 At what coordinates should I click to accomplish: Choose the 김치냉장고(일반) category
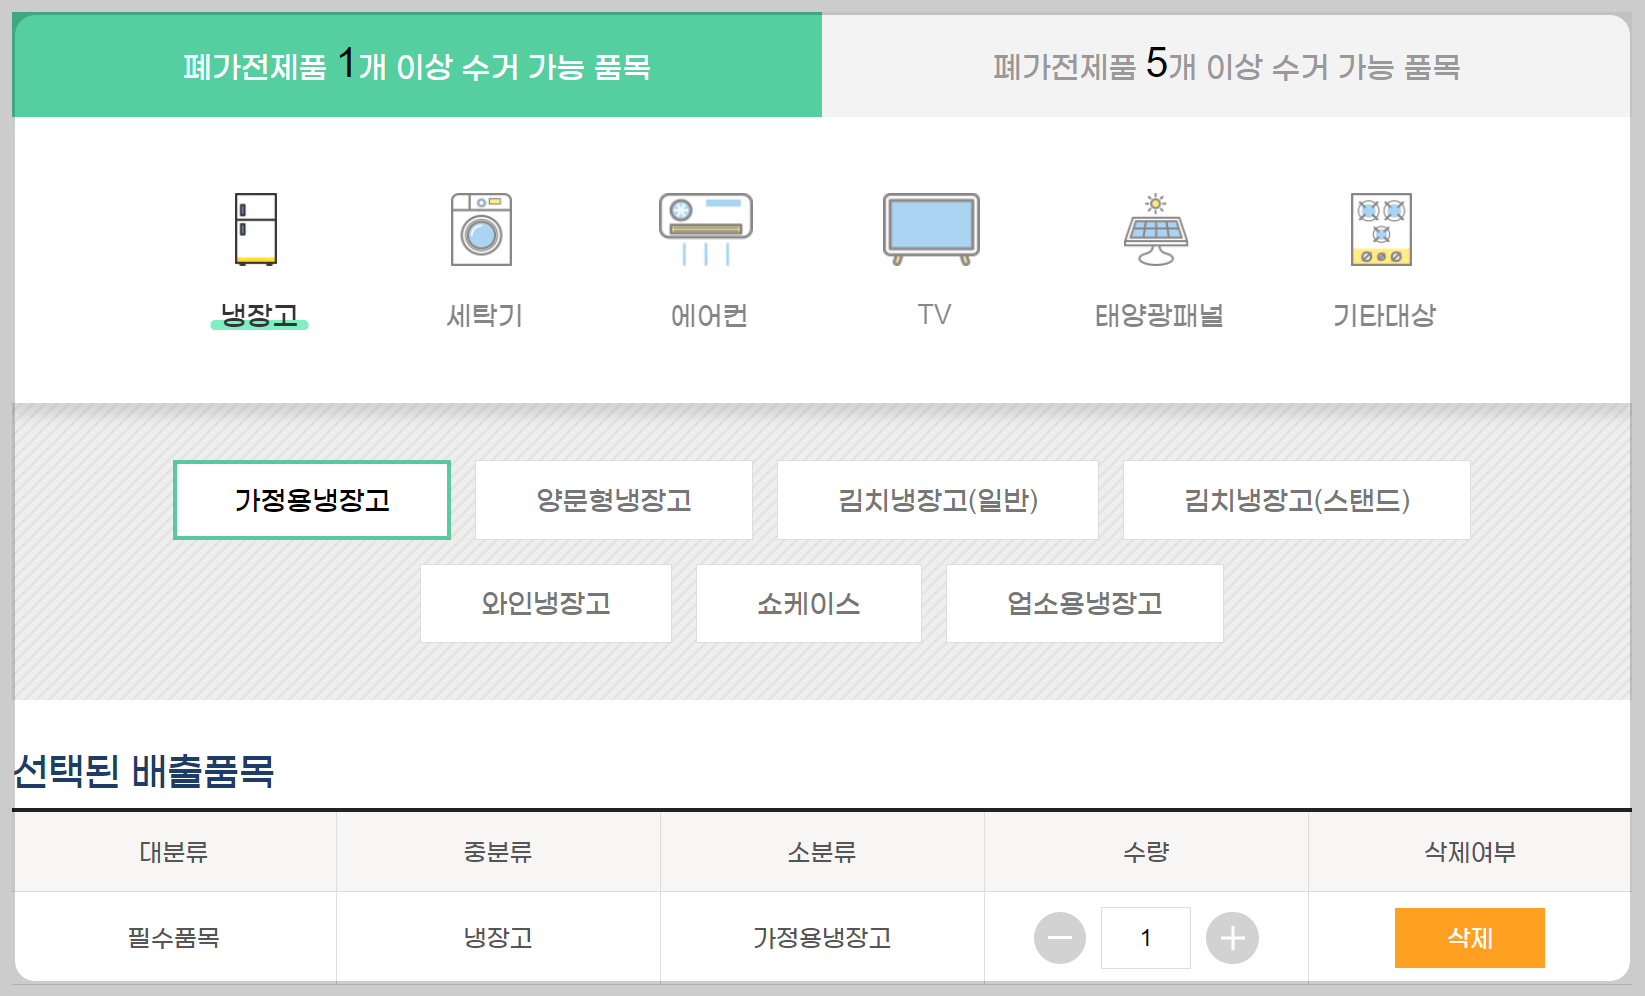(937, 500)
